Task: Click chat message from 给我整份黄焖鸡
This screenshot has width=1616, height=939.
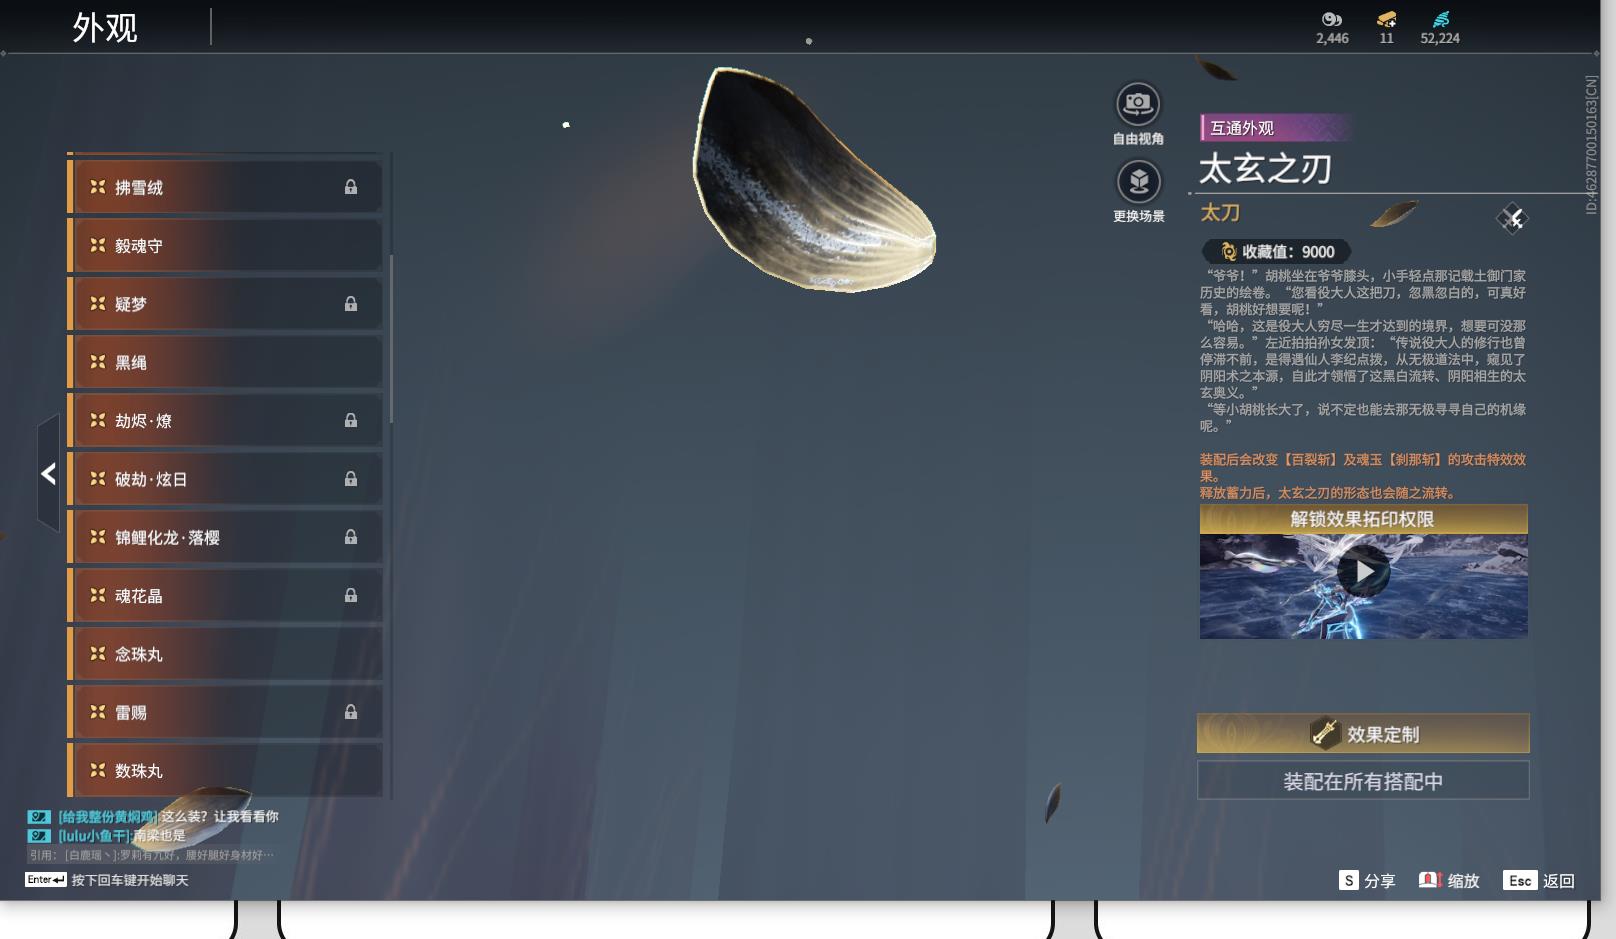Action: click(x=152, y=816)
